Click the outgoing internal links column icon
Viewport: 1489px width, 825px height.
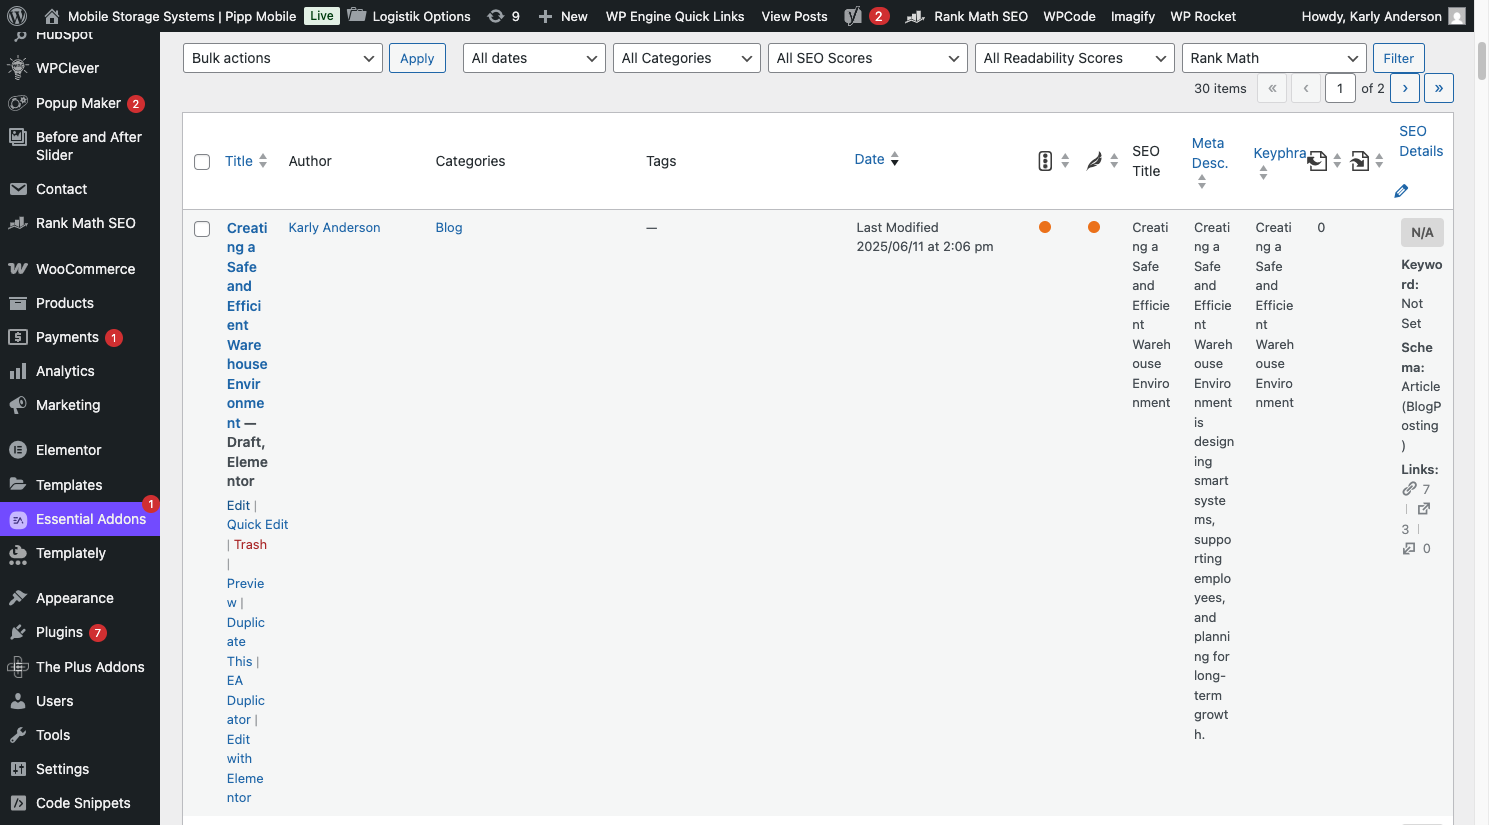click(1317, 161)
